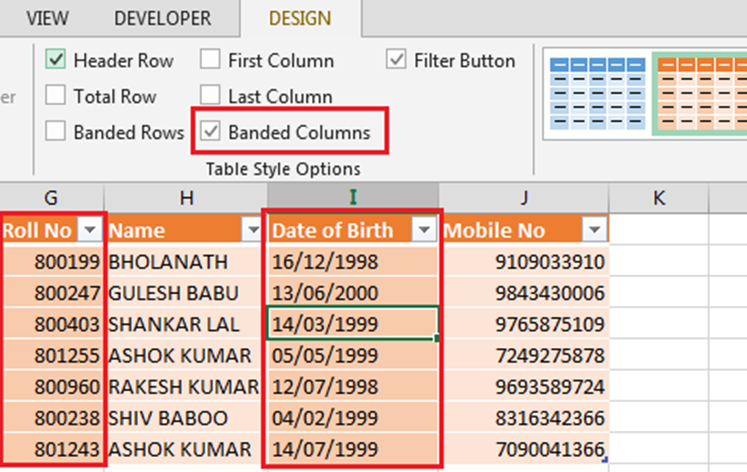Turn on Banded Rows option
Image resolution: width=747 pixels, height=472 pixels.
[57, 132]
